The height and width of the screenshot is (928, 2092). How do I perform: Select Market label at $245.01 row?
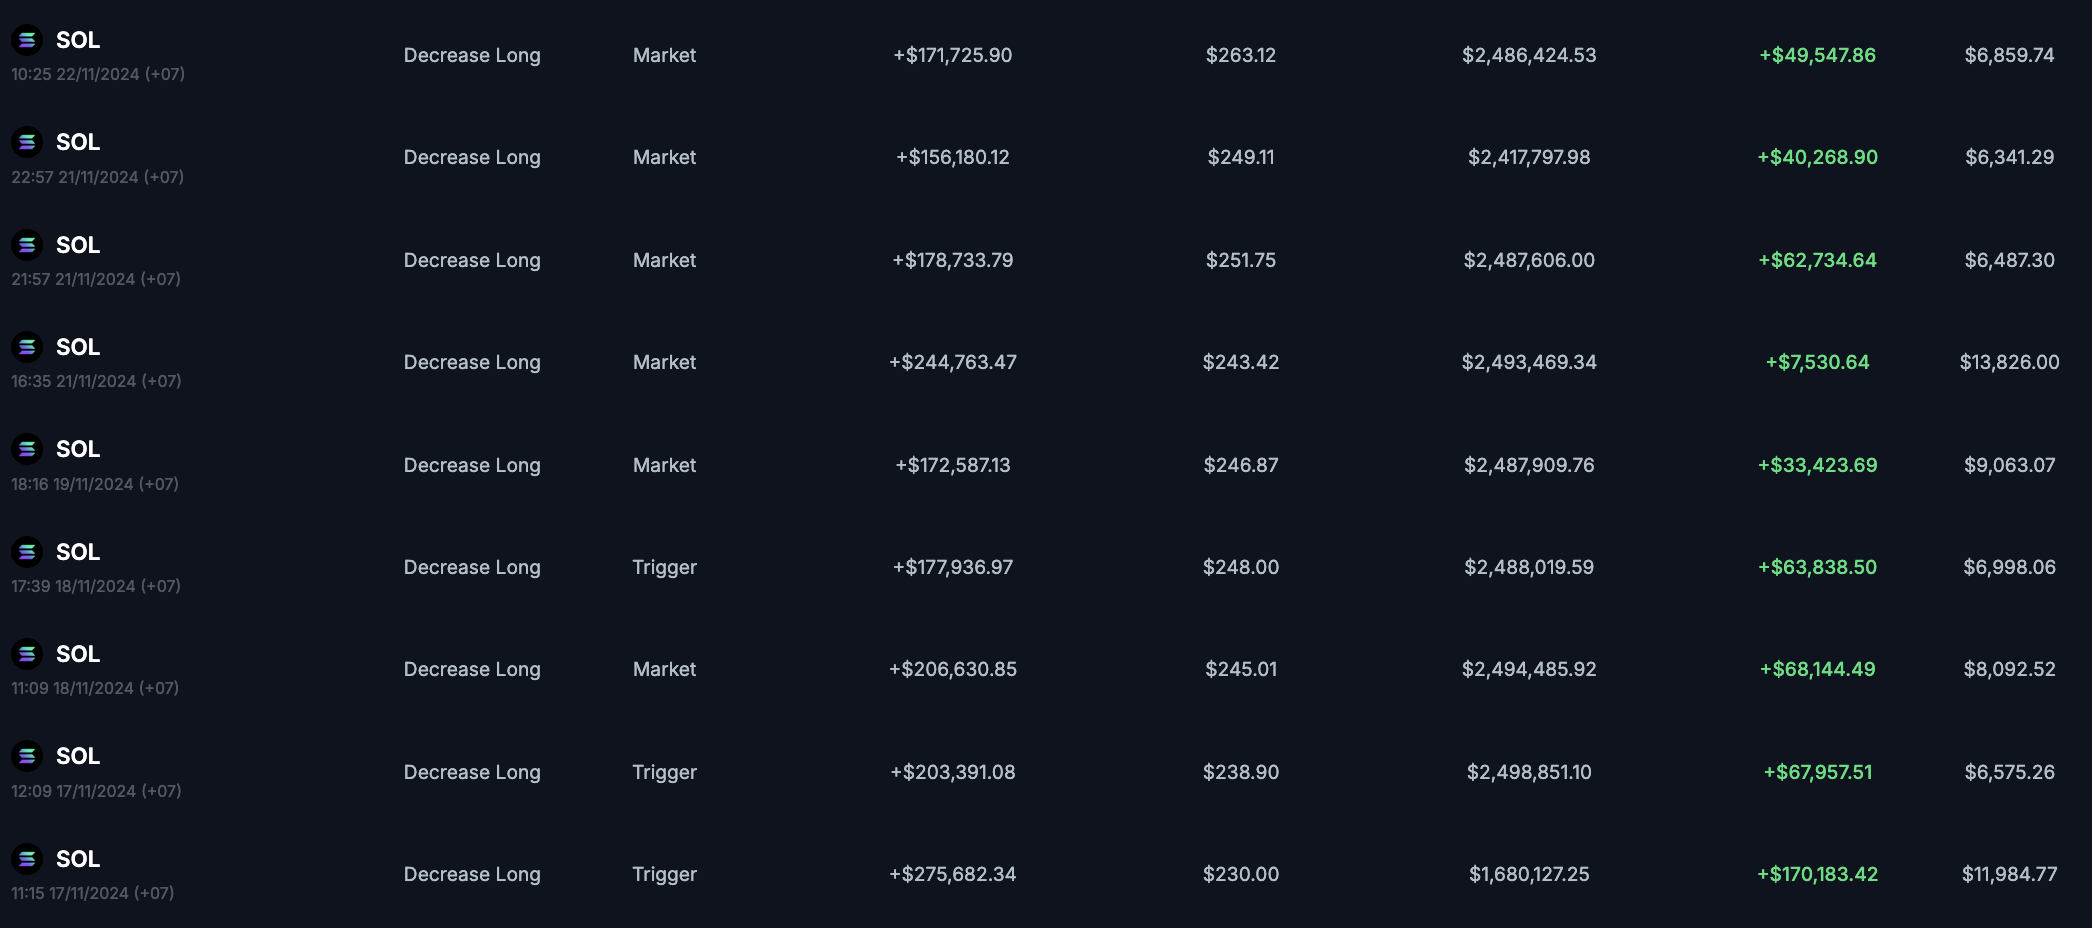pyautogui.click(x=664, y=669)
